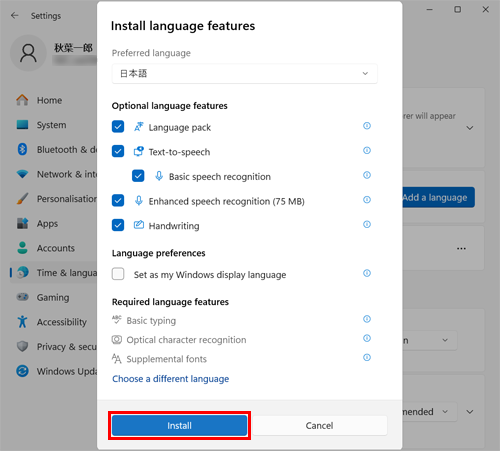This screenshot has height=451, width=500.
Task: Click the info icon next to Language pack
Action: pos(367,126)
